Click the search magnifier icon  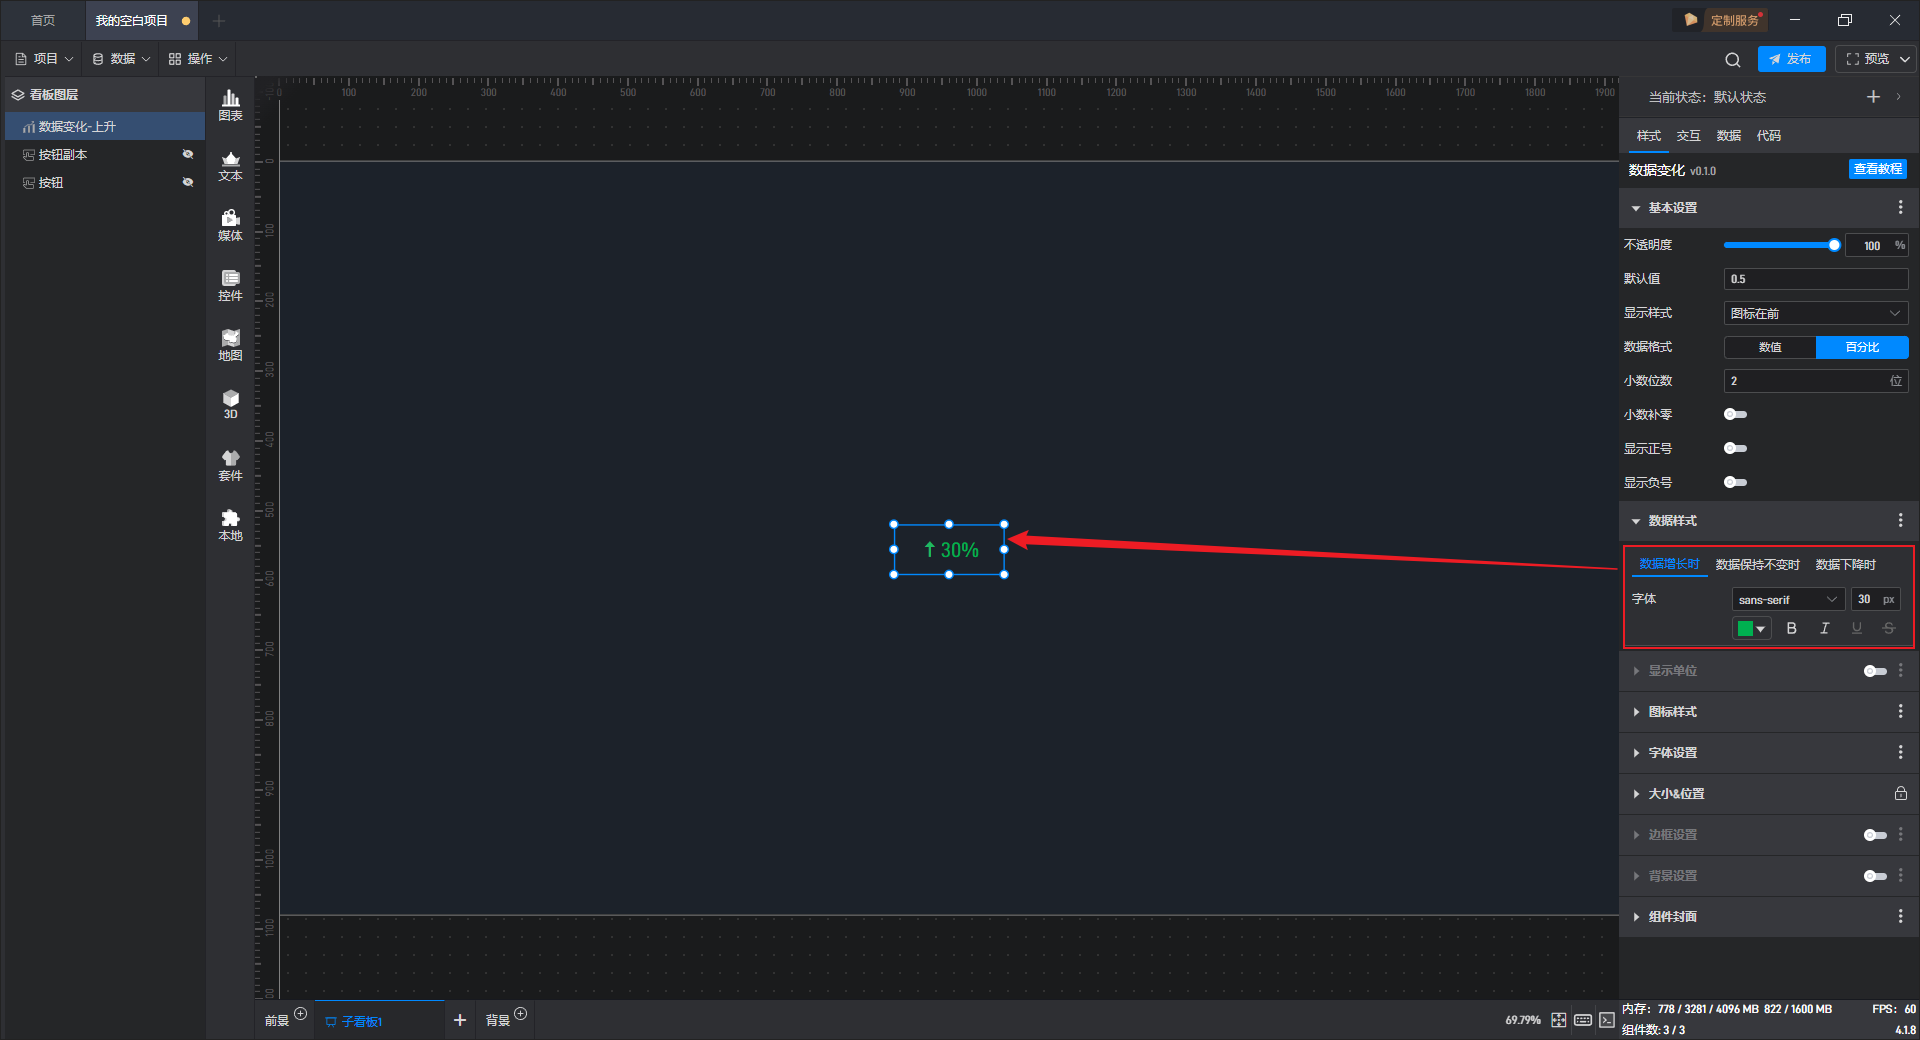coord(1733,59)
